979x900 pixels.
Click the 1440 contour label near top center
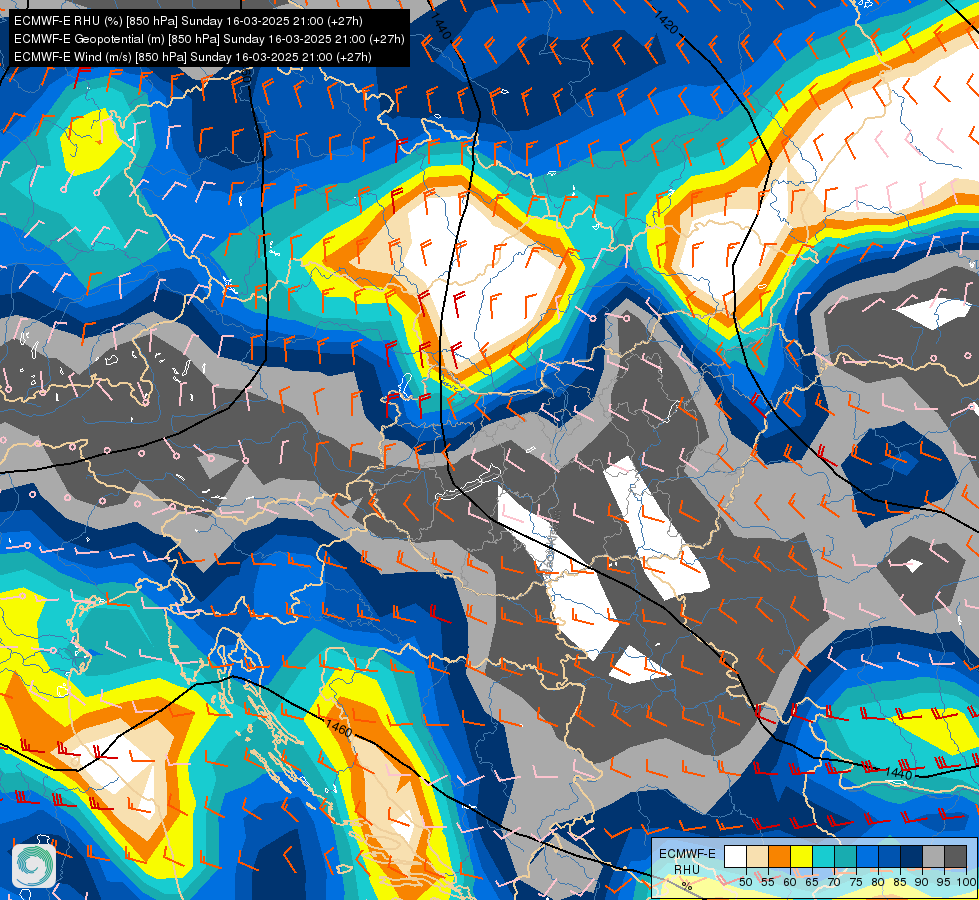coord(440,27)
